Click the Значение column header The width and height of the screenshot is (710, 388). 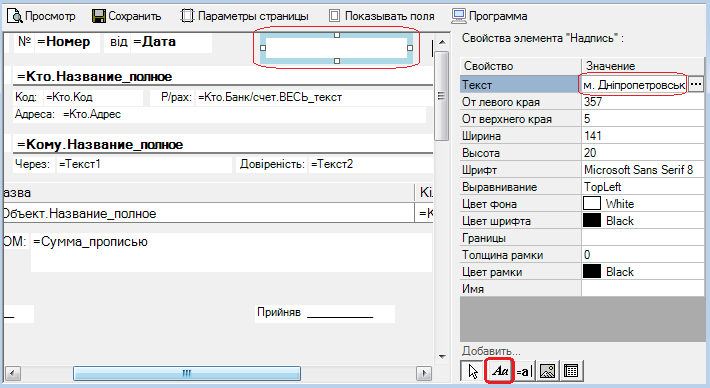tap(643, 66)
